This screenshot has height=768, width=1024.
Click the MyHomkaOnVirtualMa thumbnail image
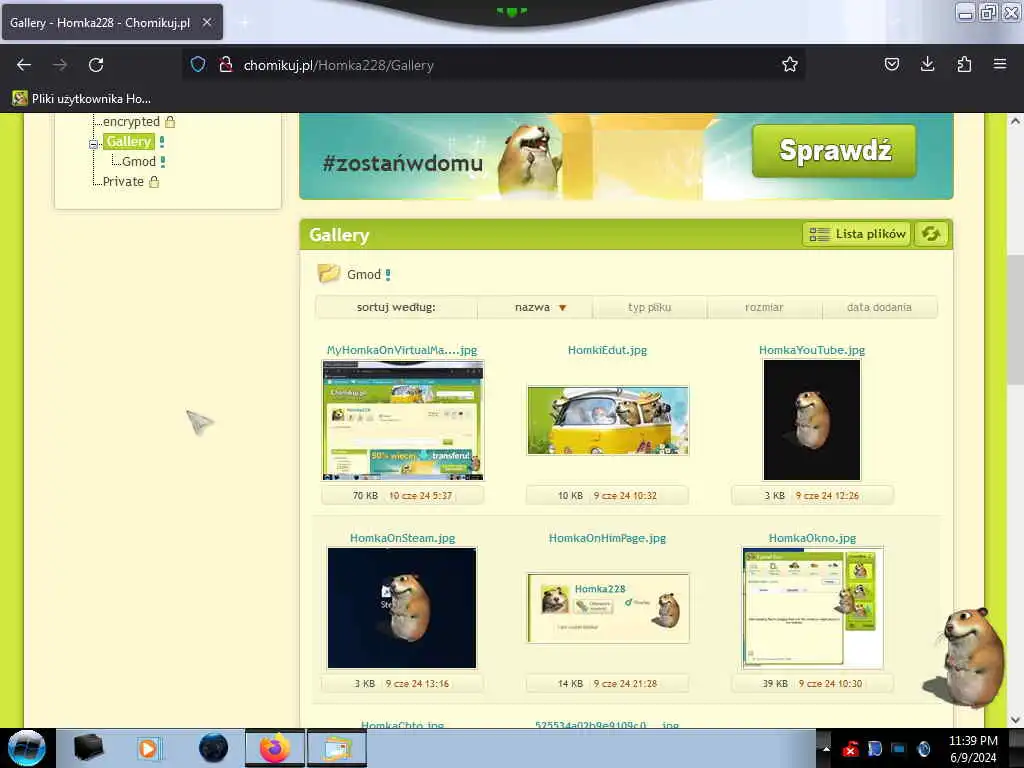(x=403, y=420)
